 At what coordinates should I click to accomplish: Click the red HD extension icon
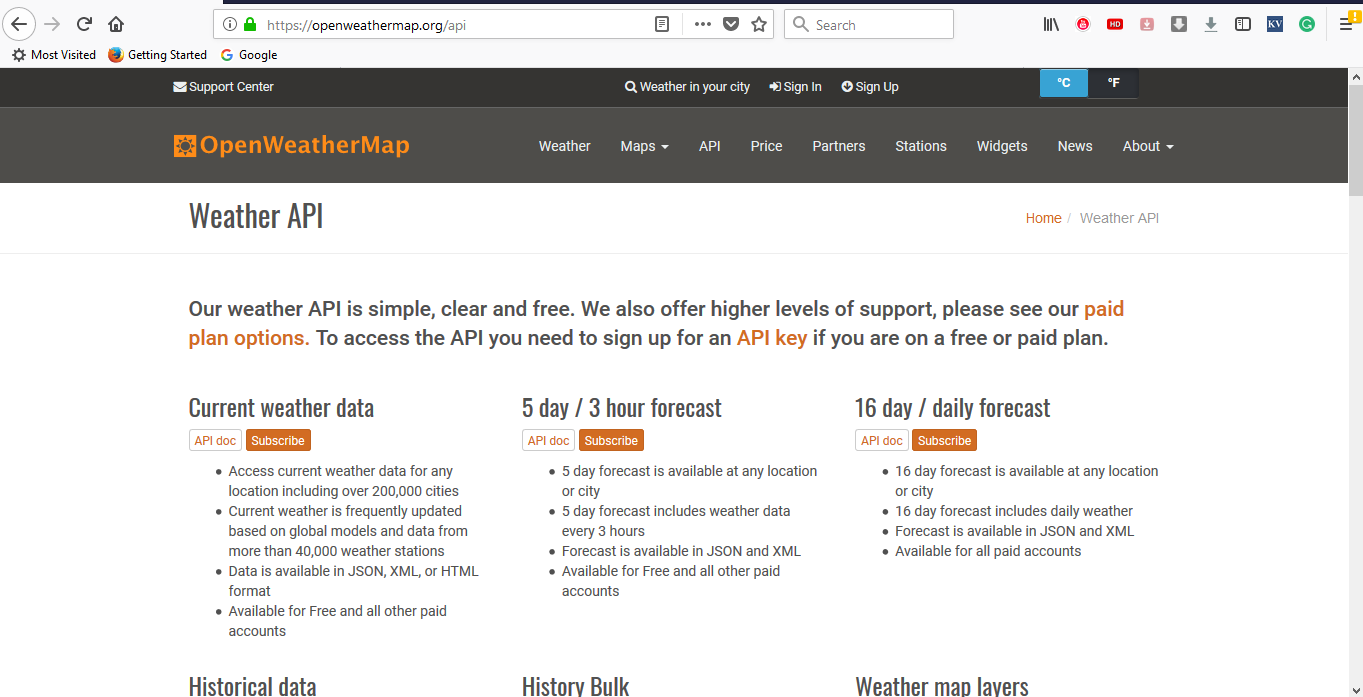click(x=1115, y=25)
